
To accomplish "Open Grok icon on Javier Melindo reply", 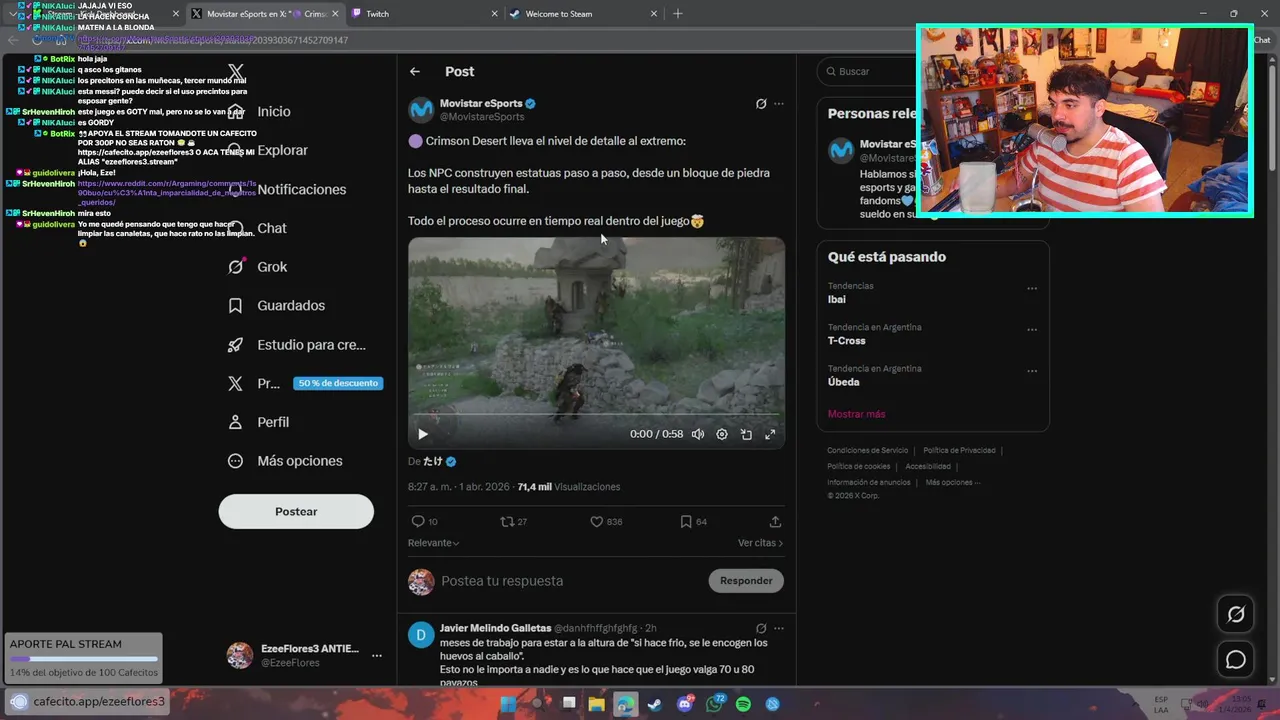I will [x=761, y=629].
